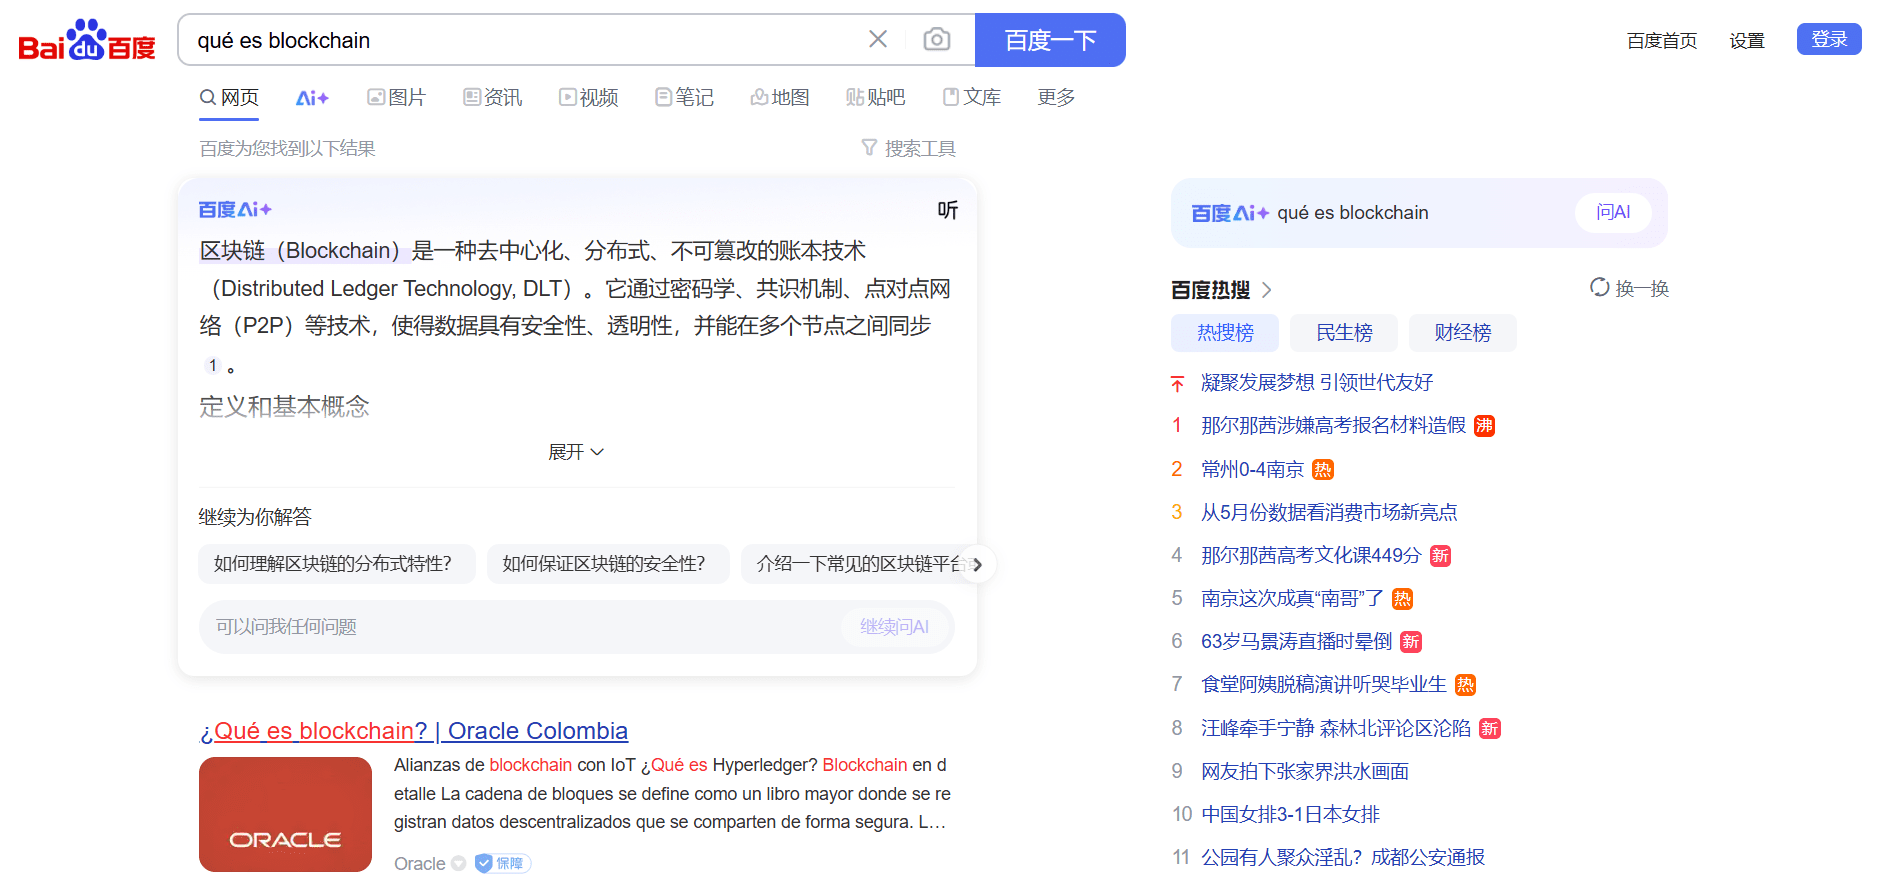Screen dimensions: 1887x877
Task: Click the 保障 verified badge
Action: click(502, 863)
